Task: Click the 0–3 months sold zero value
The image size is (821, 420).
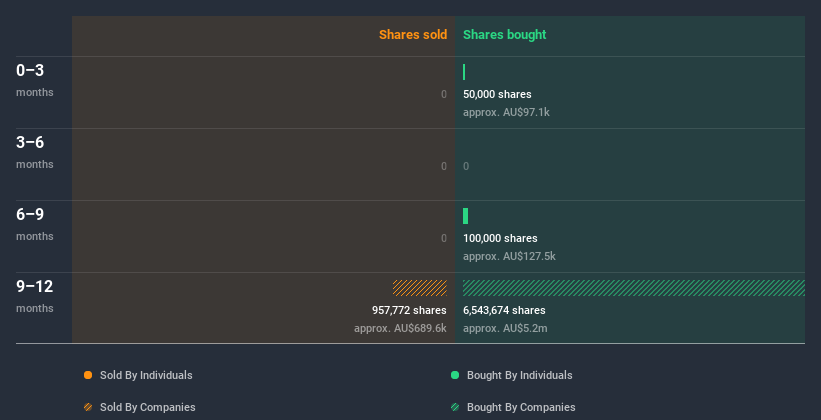Action: point(444,94)
